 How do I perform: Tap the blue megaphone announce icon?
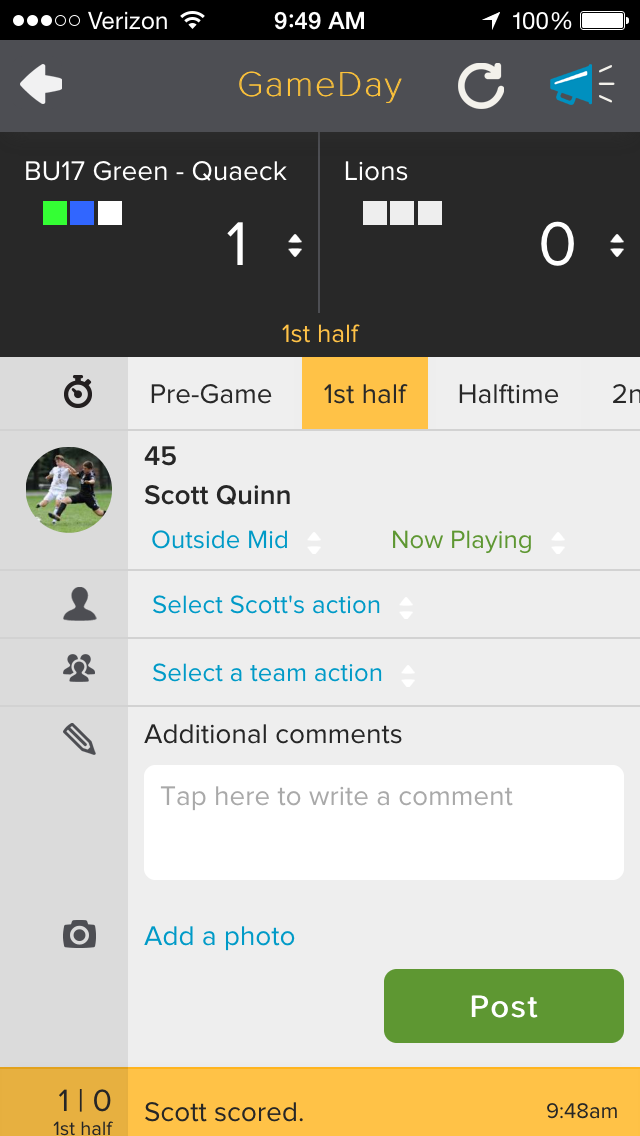pyautogui.click(x=582, y=86)
